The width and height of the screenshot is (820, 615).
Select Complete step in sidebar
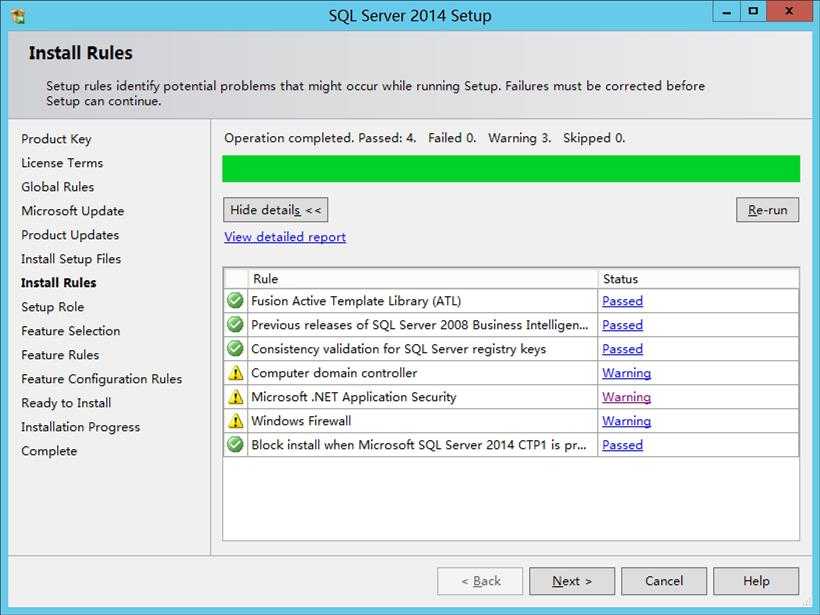pos(49,451)
